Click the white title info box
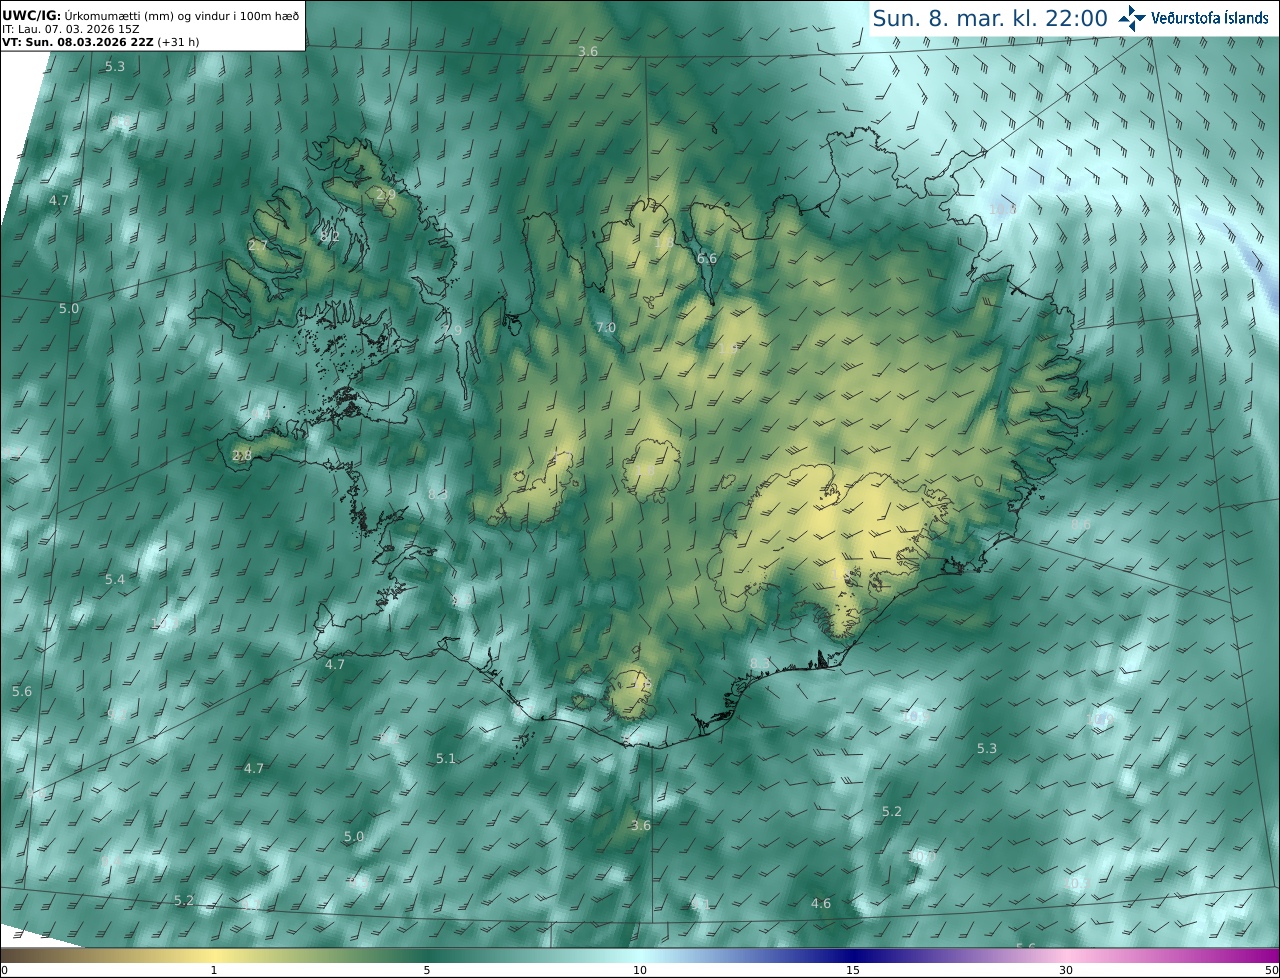The image size is (1280, 978). 152,25
